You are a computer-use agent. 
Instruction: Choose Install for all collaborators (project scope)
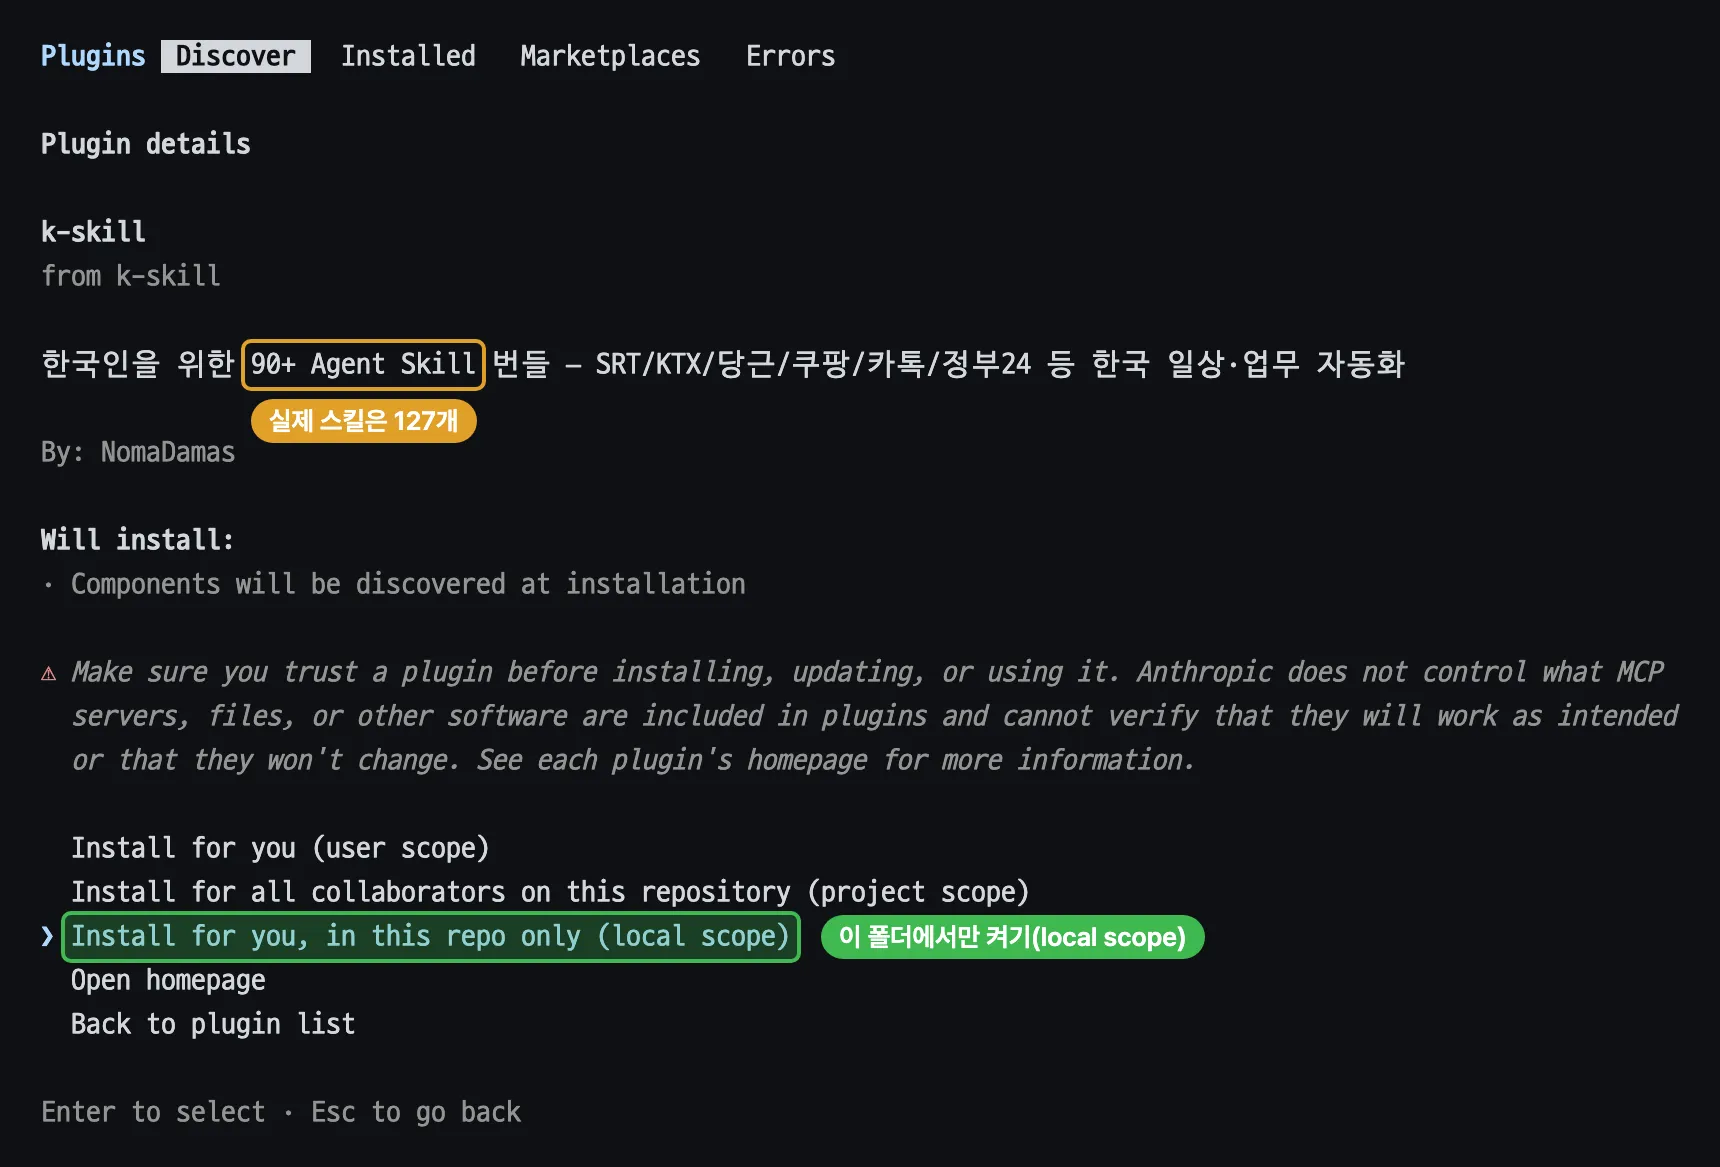tap(550, 892)
